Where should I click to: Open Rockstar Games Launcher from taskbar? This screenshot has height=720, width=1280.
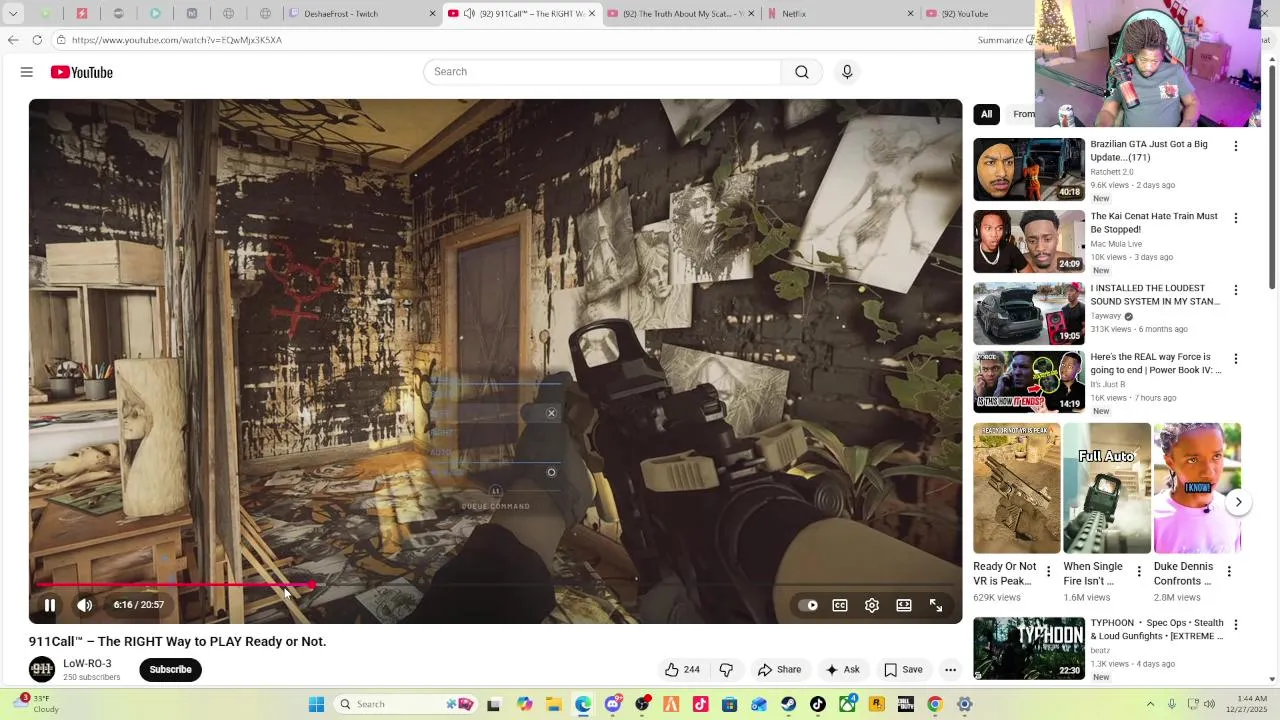(x=877, y=705)
